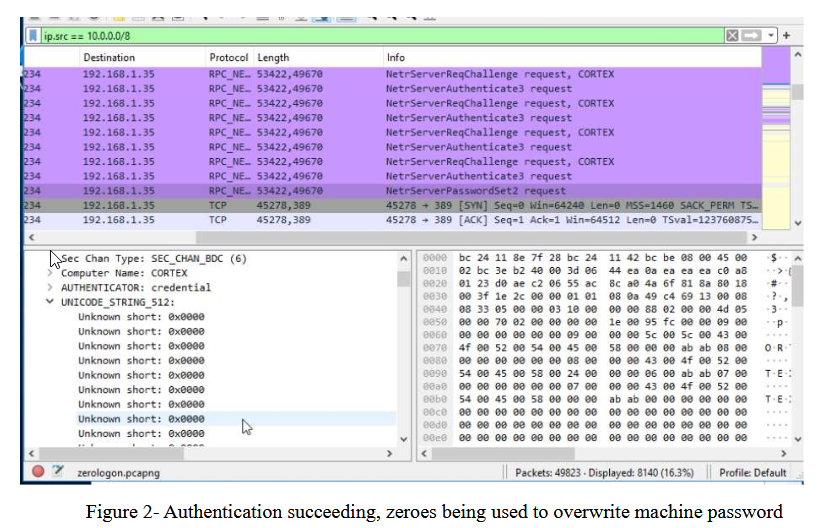Sort by the Protocol column header

(229, 58)
